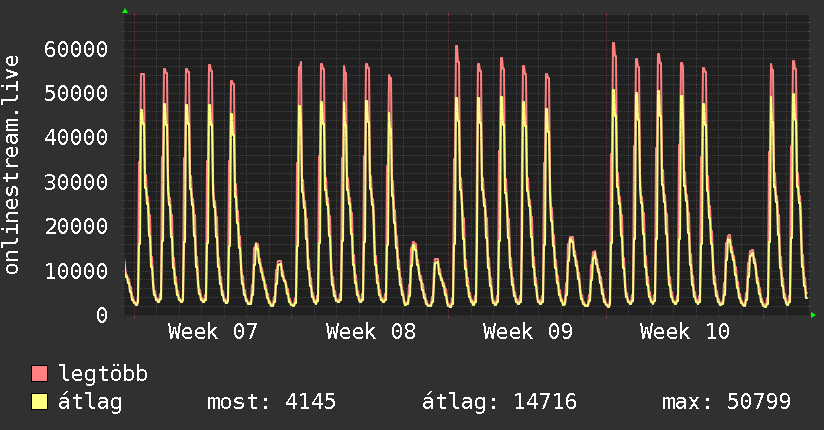Image resolution: width=824 pixels, height=430 pixels.
Task: Click the green arrow at x-axis end
Action: 813,315
